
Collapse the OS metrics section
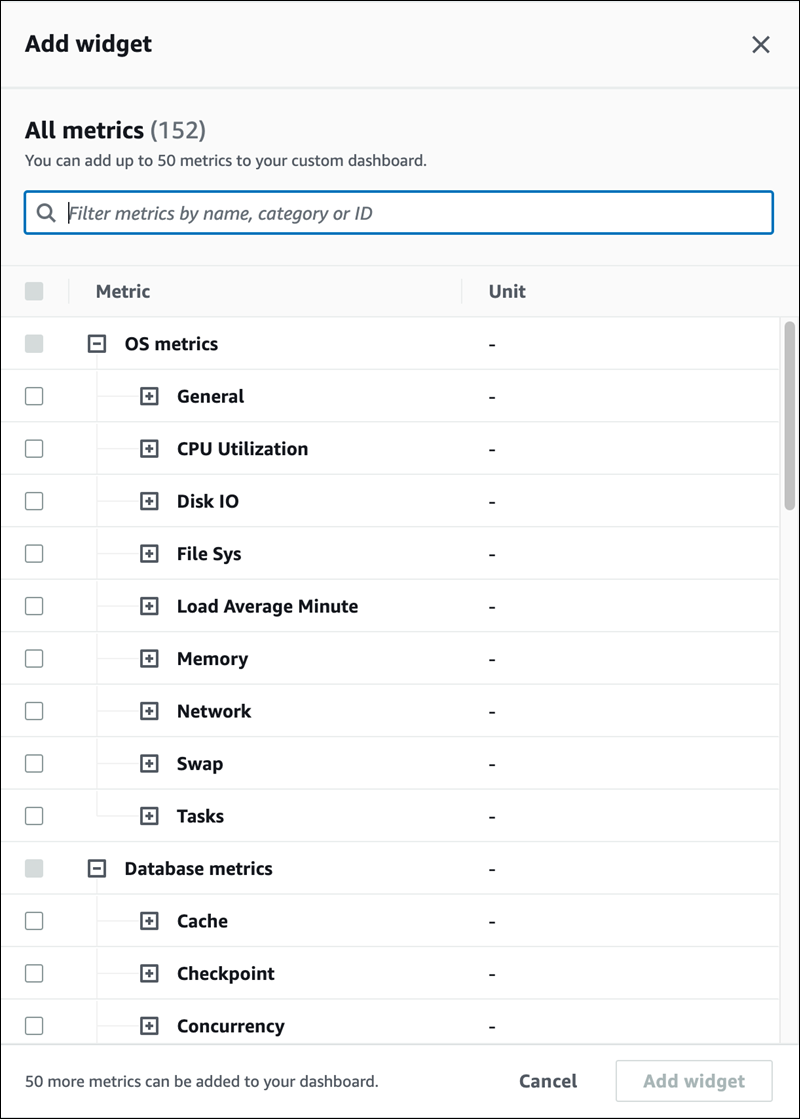coord(97,343)
